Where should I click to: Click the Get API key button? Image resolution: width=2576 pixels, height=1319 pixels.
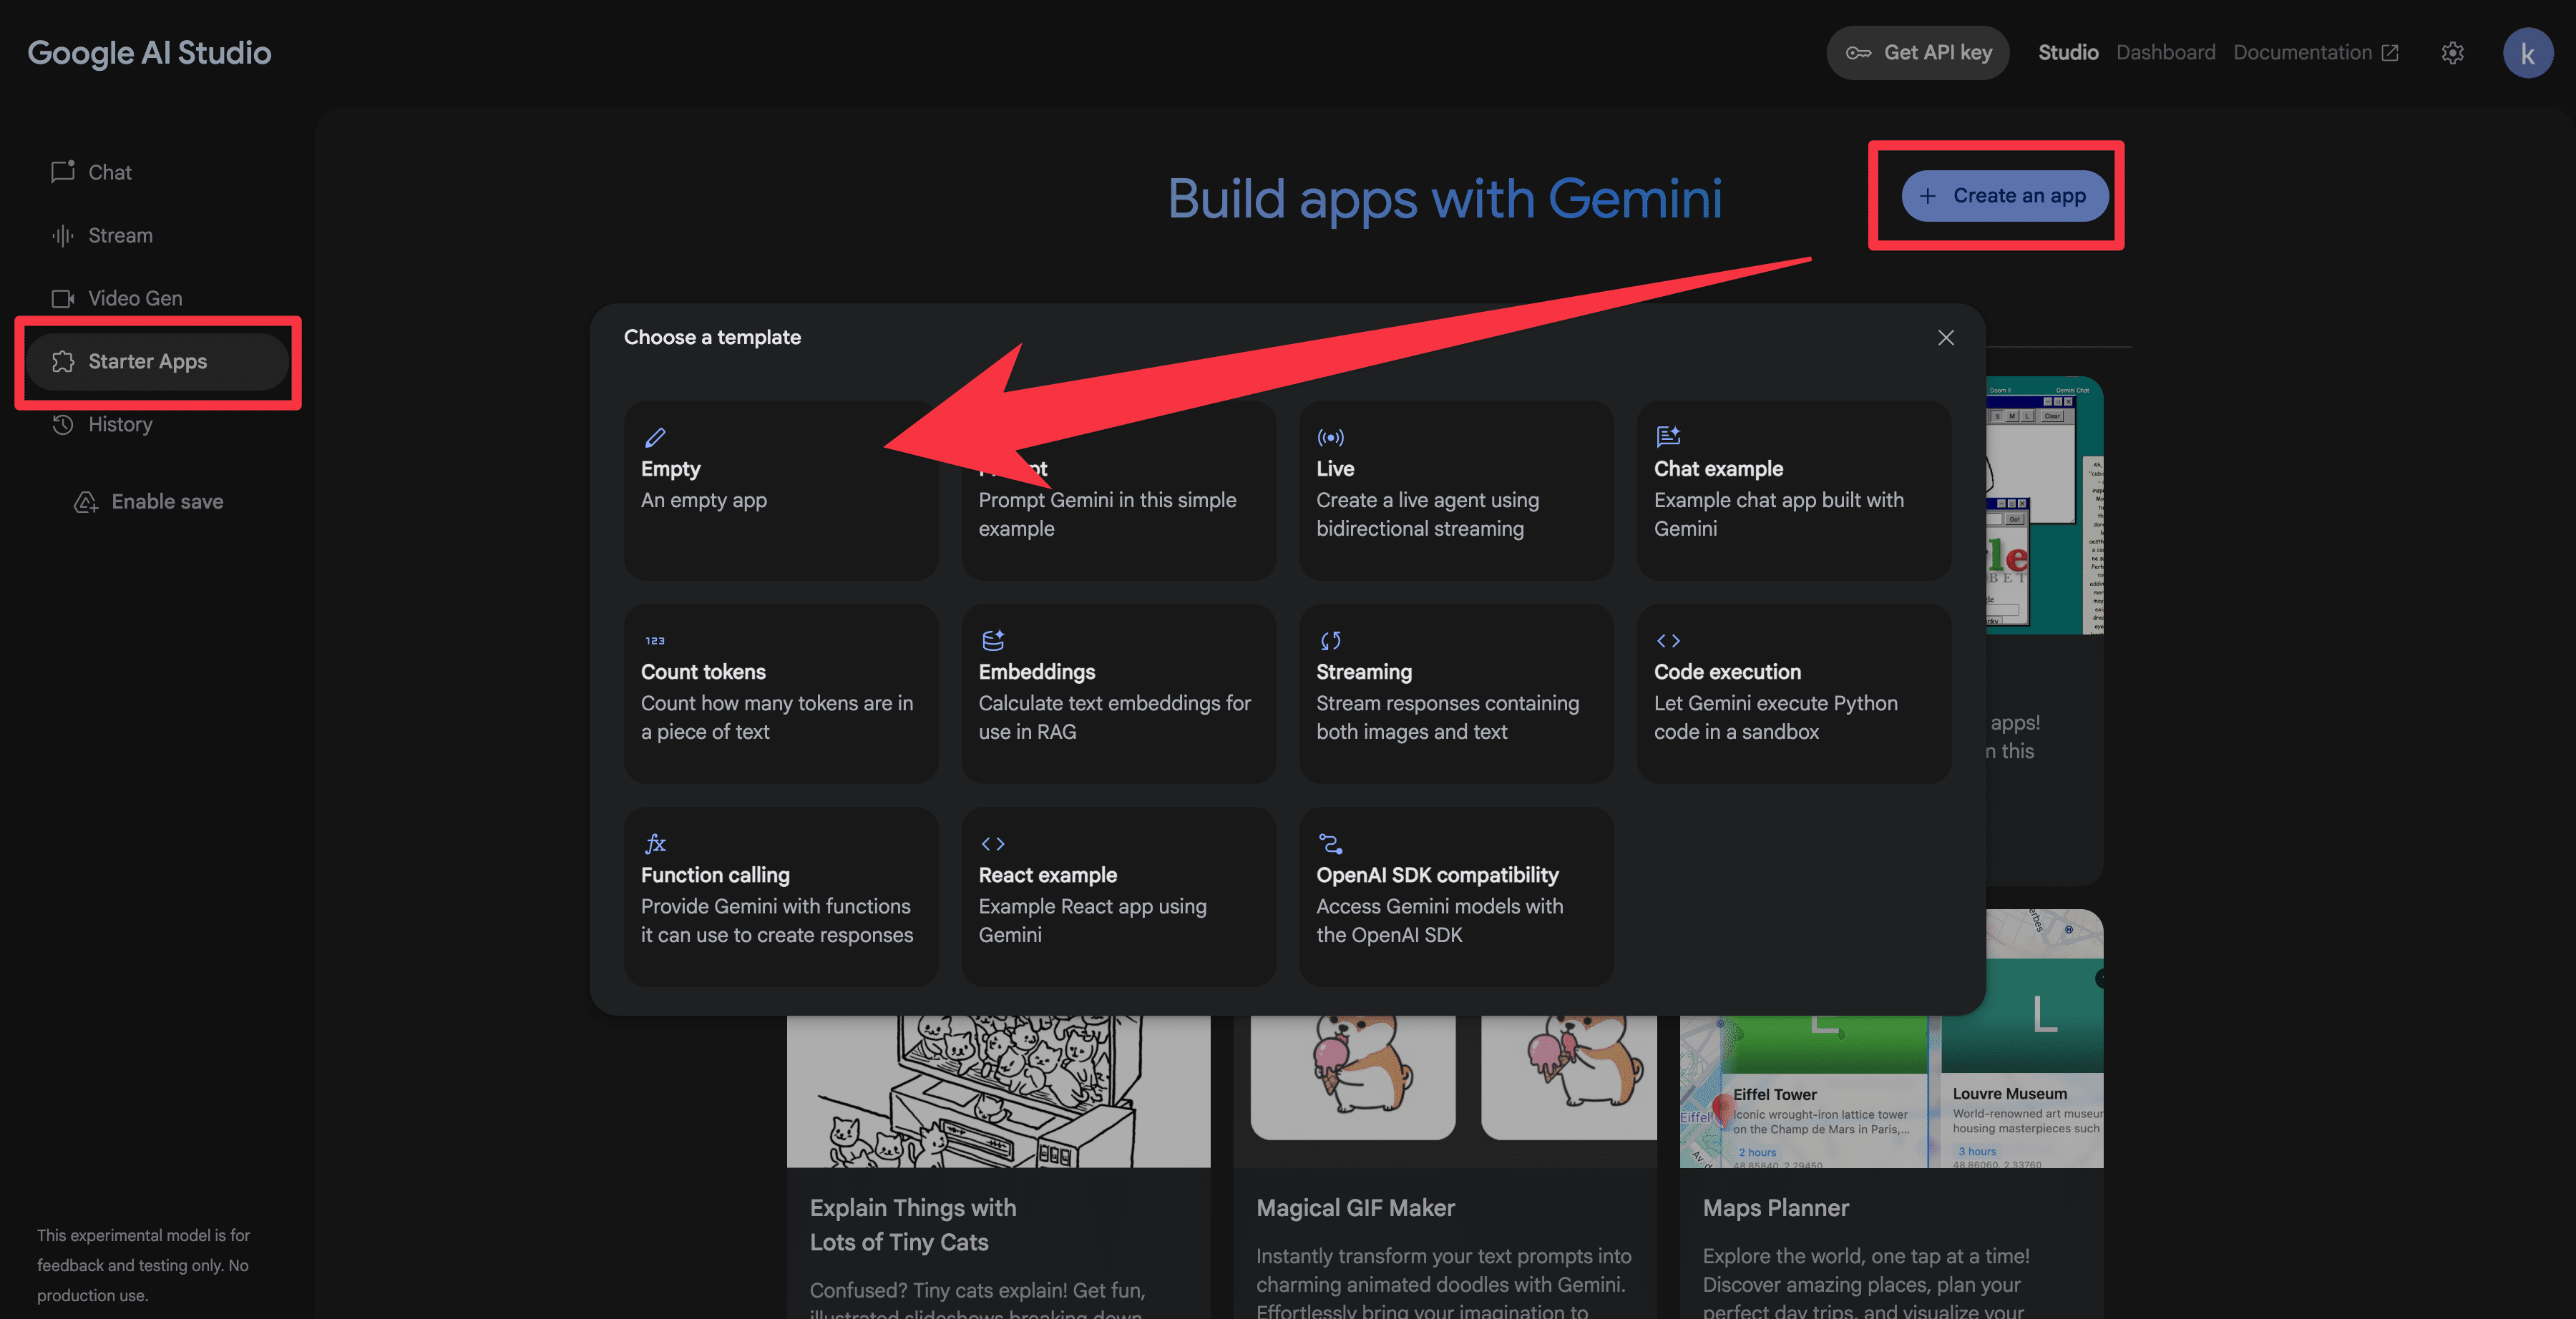1917,53
